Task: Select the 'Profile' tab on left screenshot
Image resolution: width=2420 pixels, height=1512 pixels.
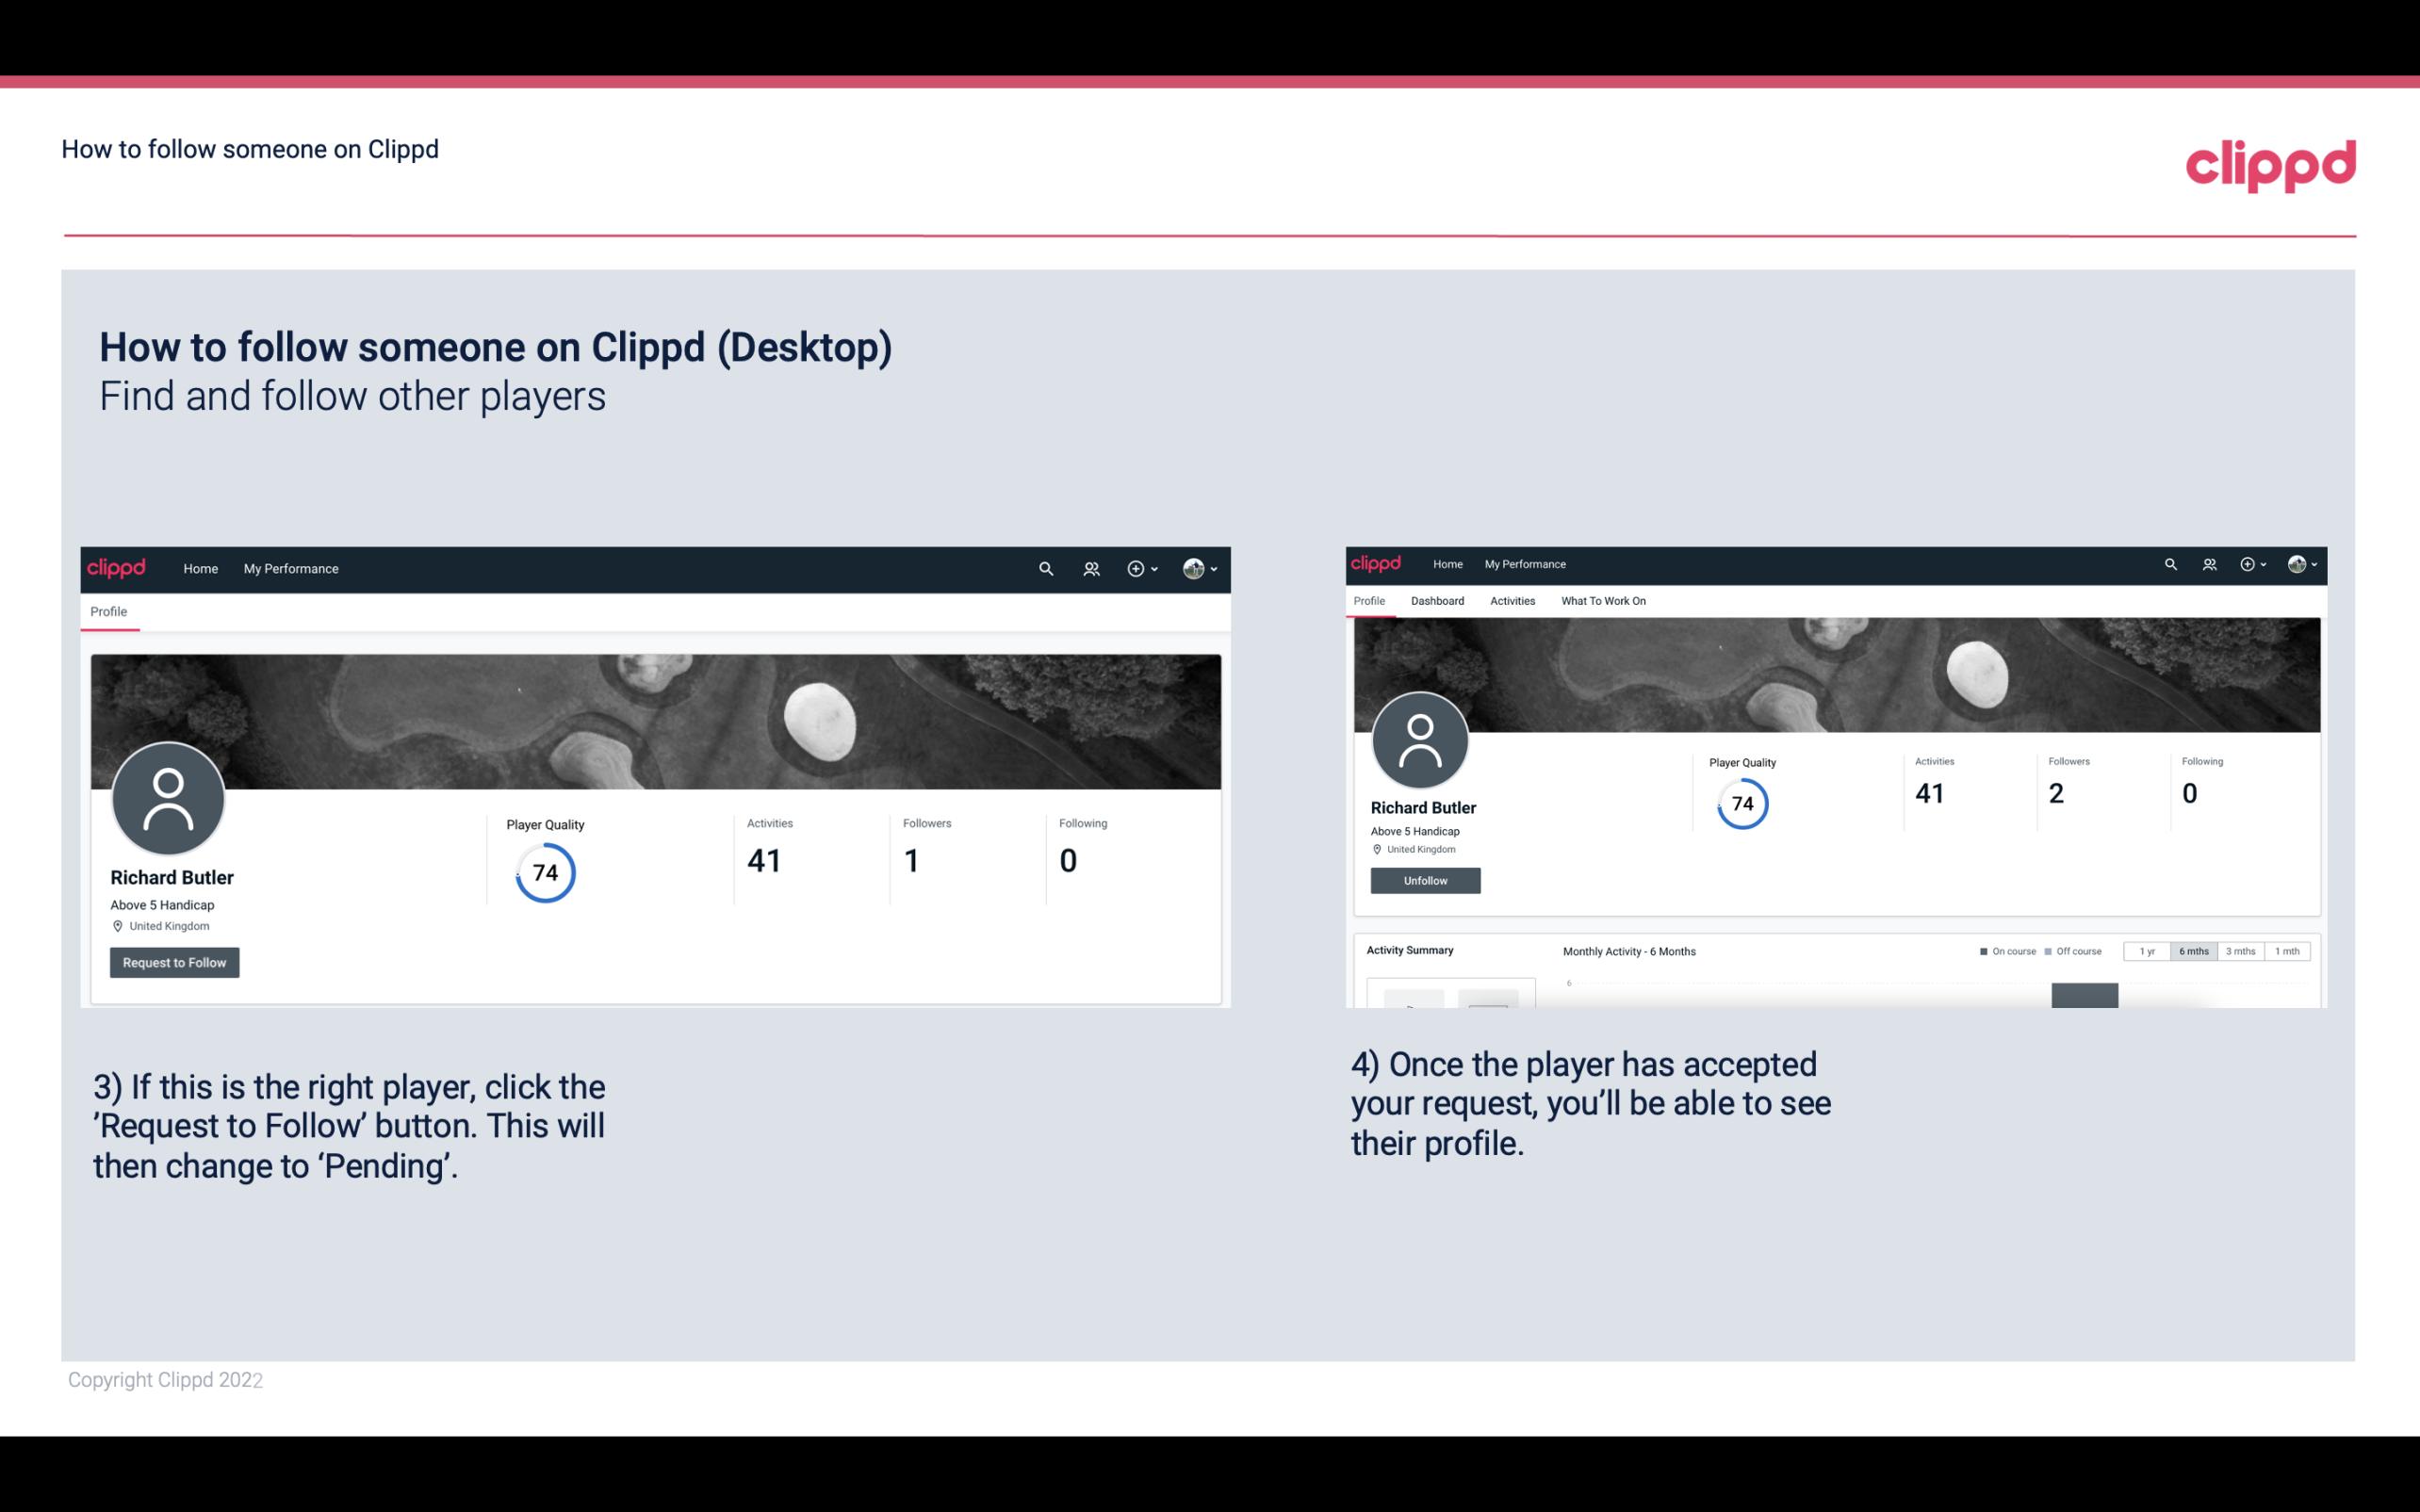Action: [108, 611]
